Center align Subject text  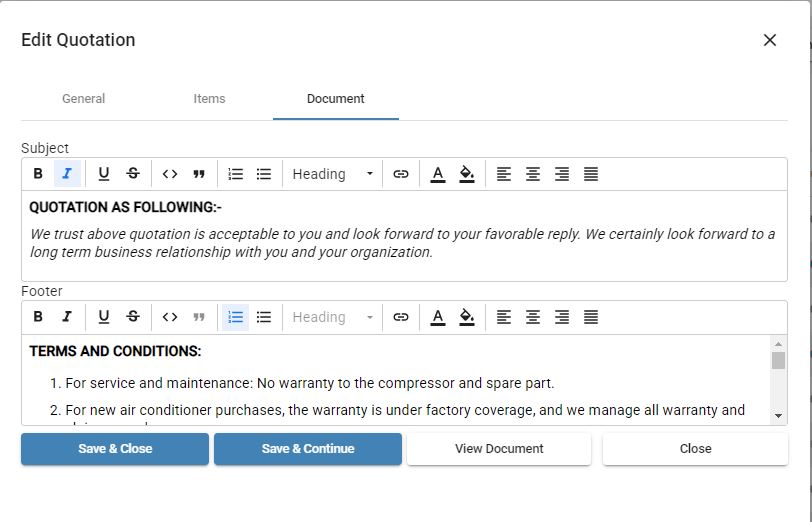(x=533, y=174)
